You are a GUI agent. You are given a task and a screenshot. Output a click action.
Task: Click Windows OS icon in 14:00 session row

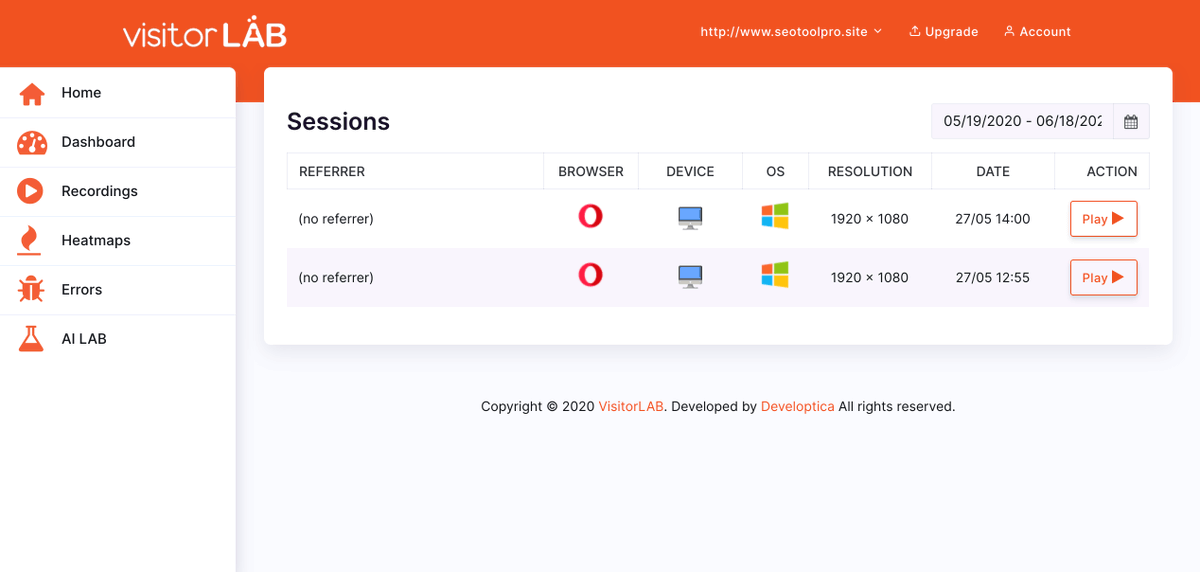pos(775,216)
